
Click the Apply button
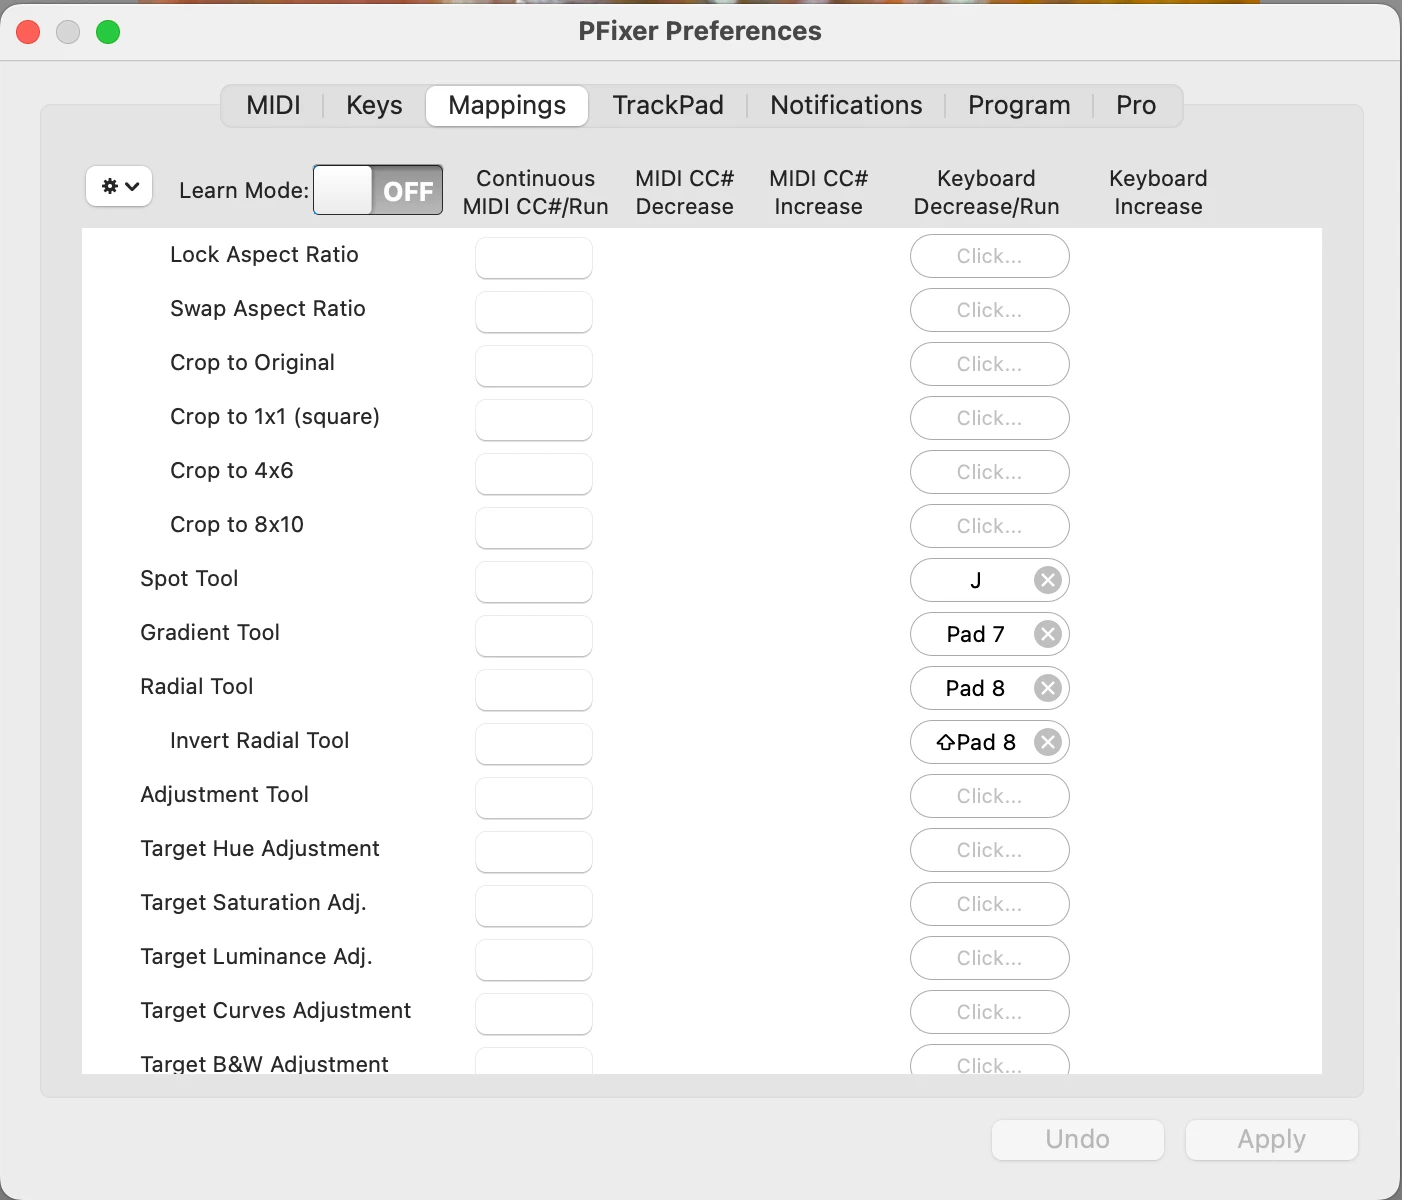click(1271, 1139)
